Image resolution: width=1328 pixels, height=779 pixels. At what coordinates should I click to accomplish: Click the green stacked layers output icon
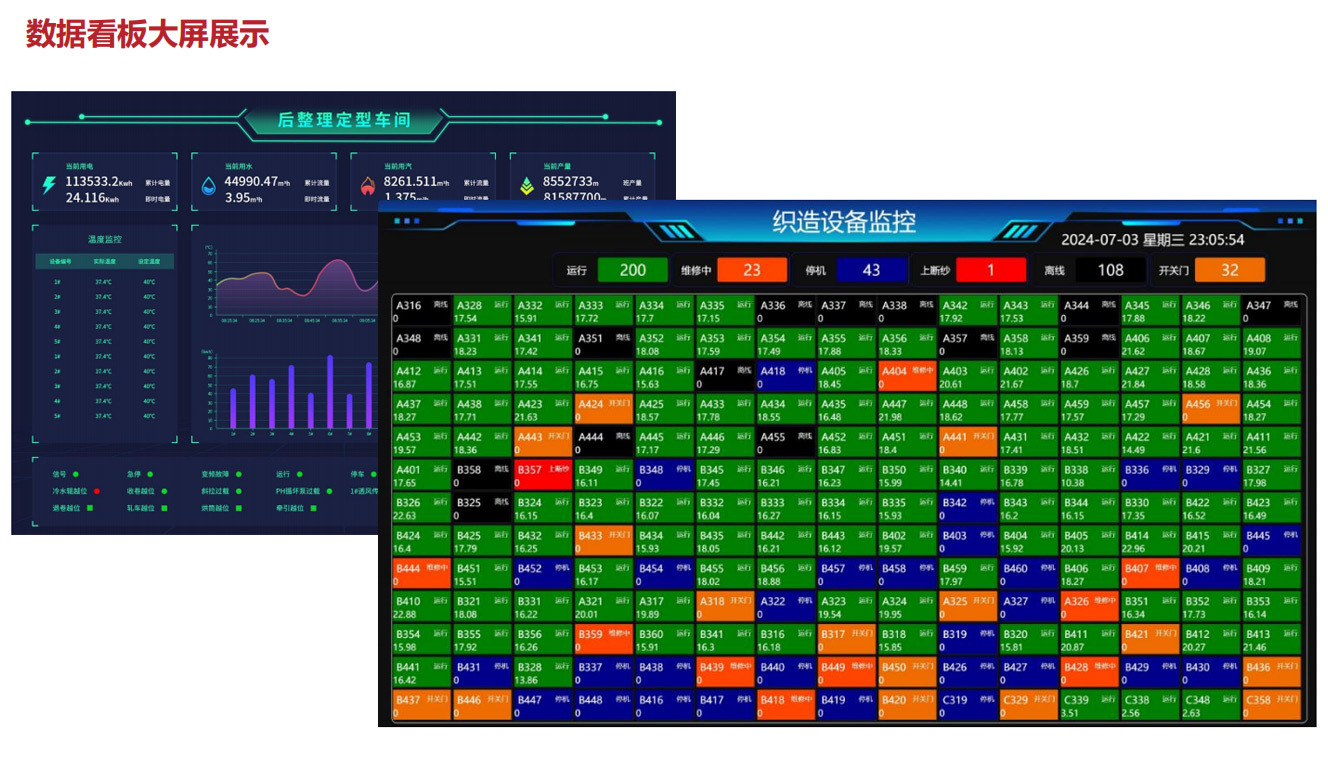click(527, 187)
